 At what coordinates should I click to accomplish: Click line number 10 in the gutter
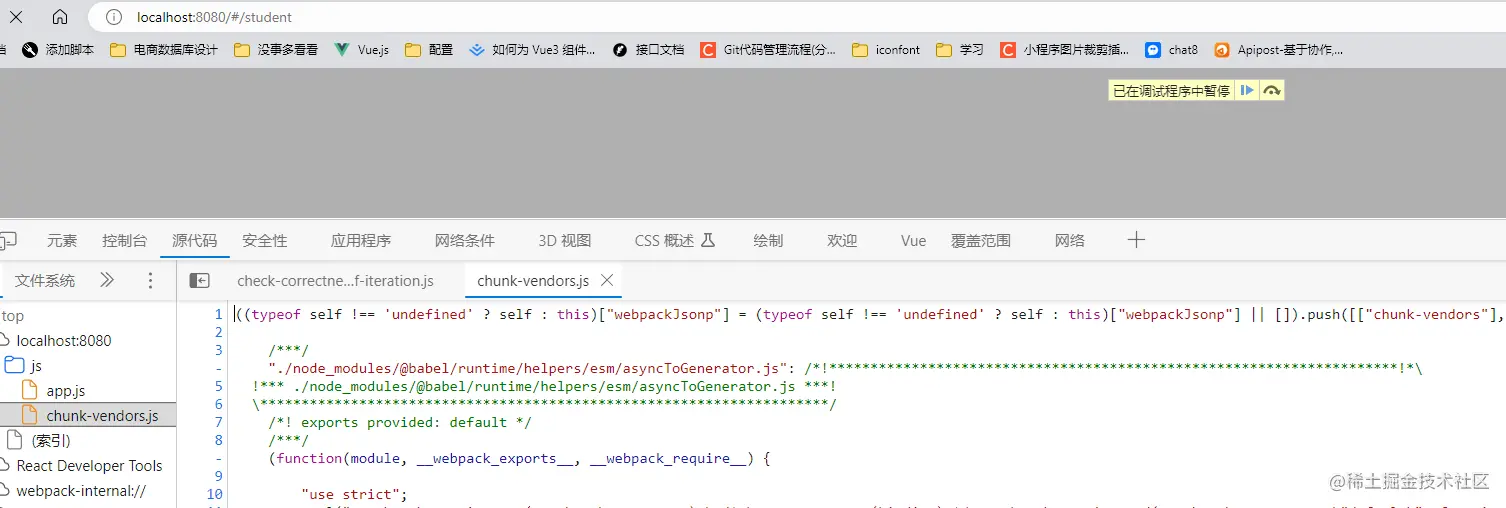(214, 494)
